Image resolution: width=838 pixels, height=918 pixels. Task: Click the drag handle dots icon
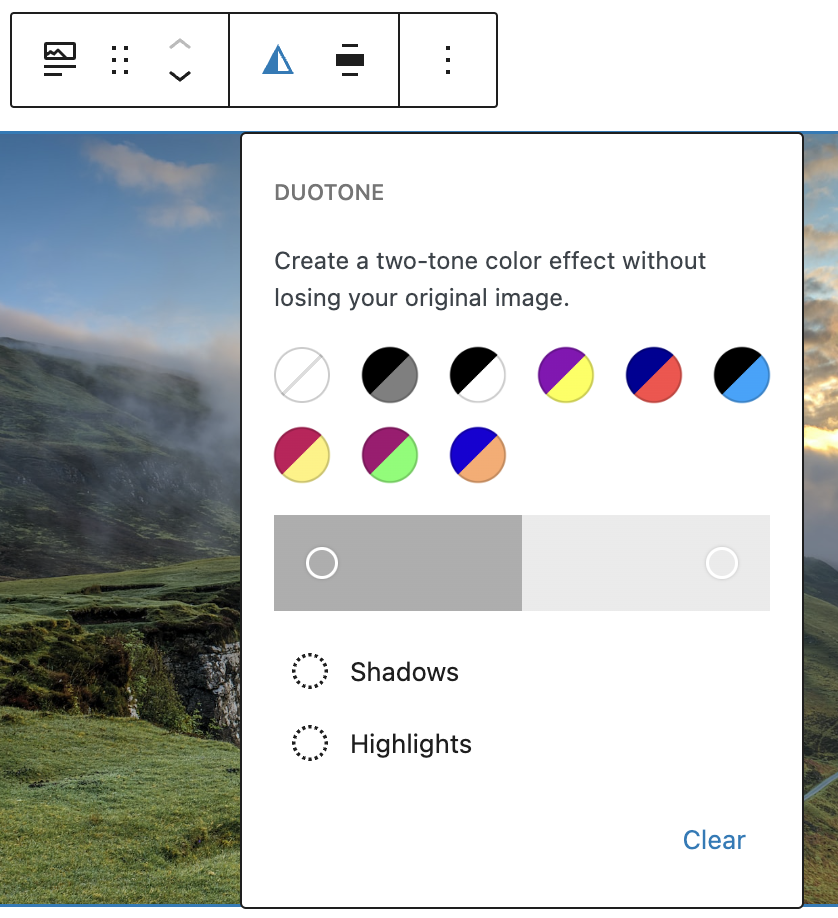120,60
